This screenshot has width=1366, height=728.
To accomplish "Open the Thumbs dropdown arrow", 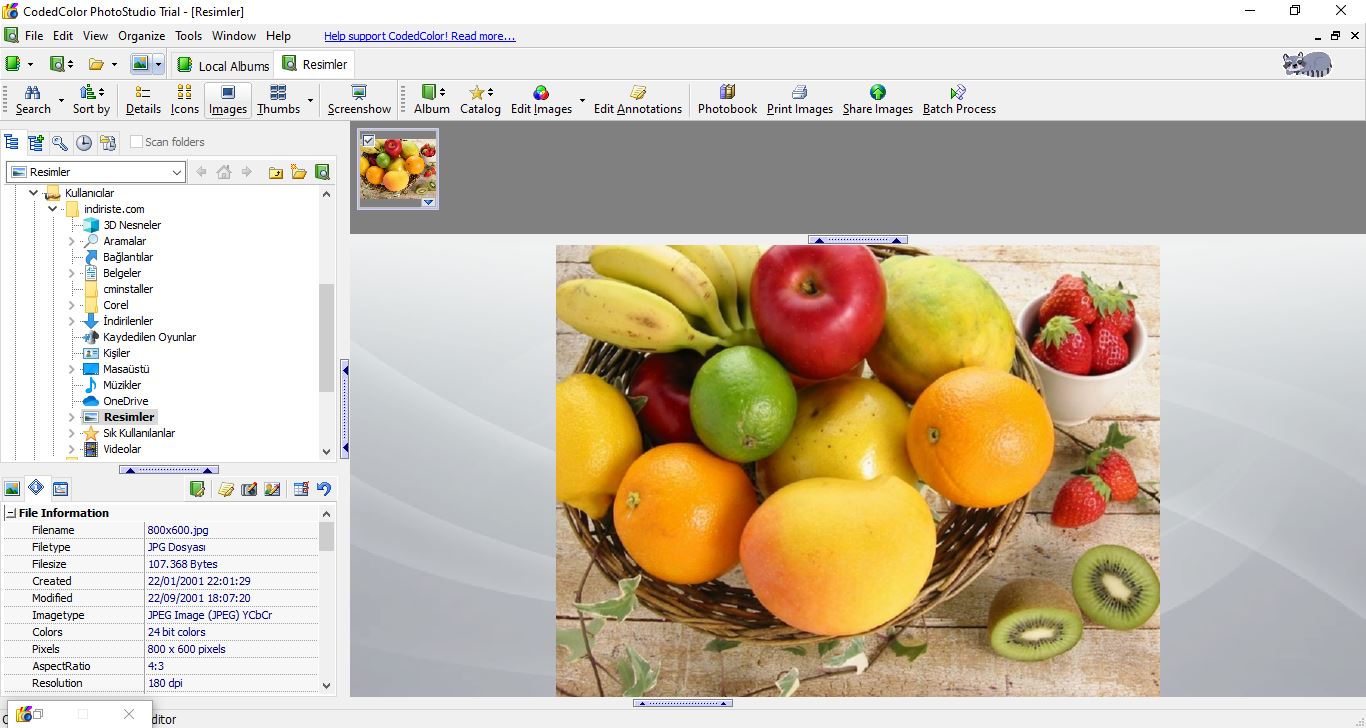I will [310, 100].
